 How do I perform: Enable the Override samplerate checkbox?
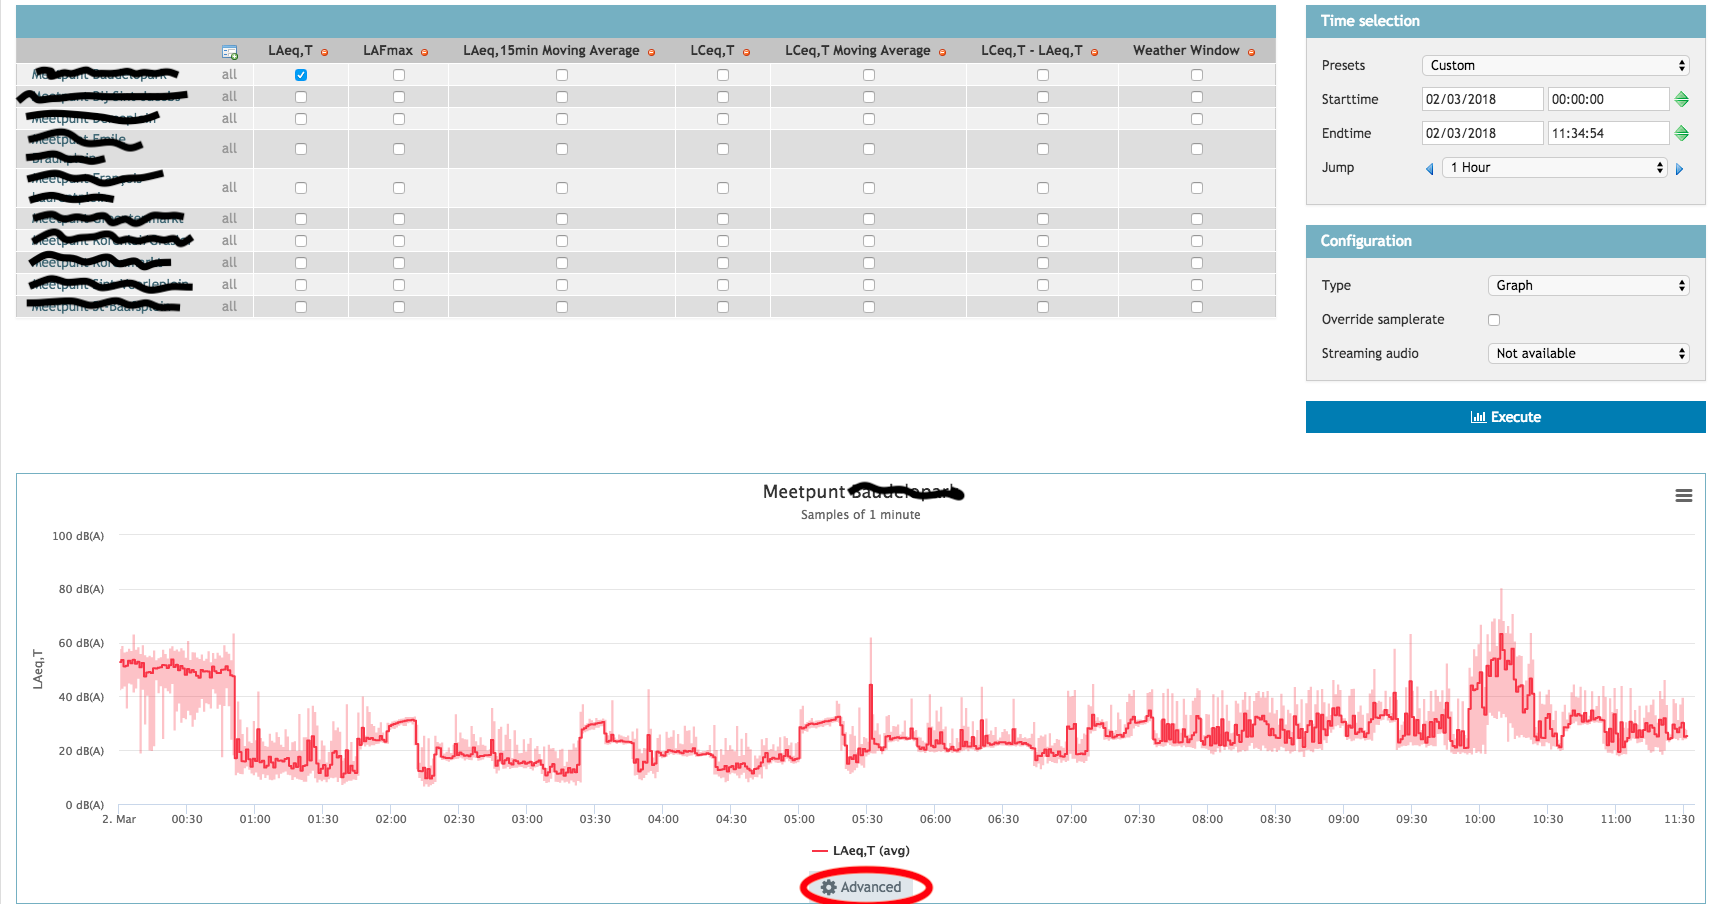pyautogui.click(x=1494, y=320)
